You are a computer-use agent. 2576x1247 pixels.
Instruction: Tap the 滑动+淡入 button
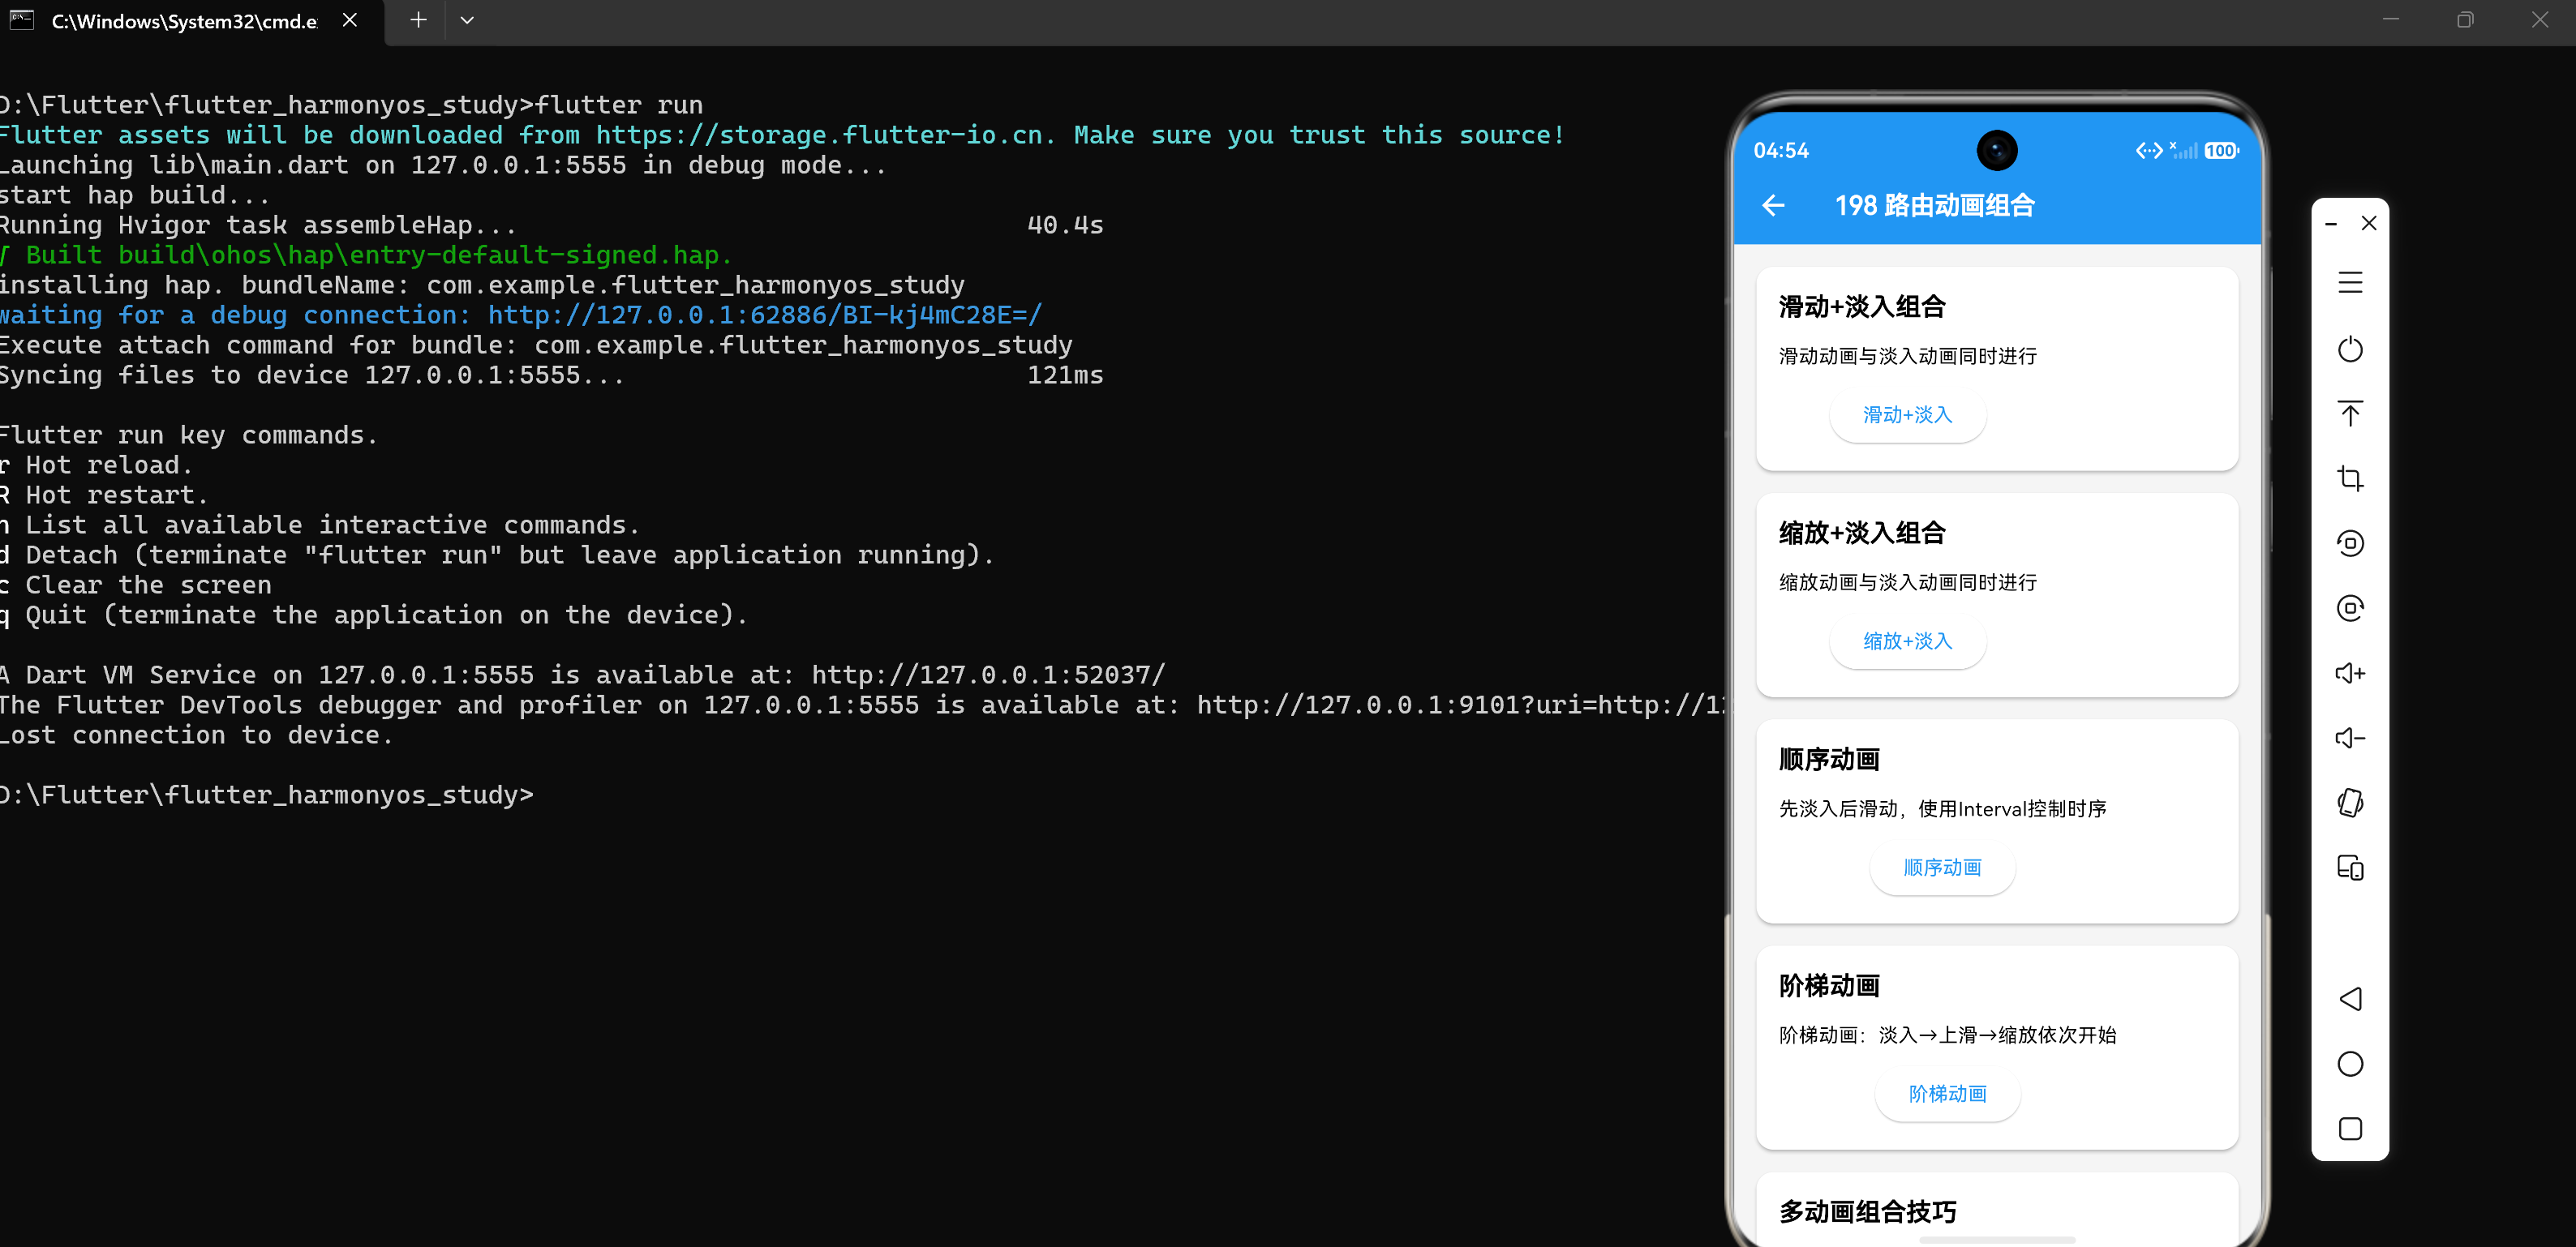1907,415
